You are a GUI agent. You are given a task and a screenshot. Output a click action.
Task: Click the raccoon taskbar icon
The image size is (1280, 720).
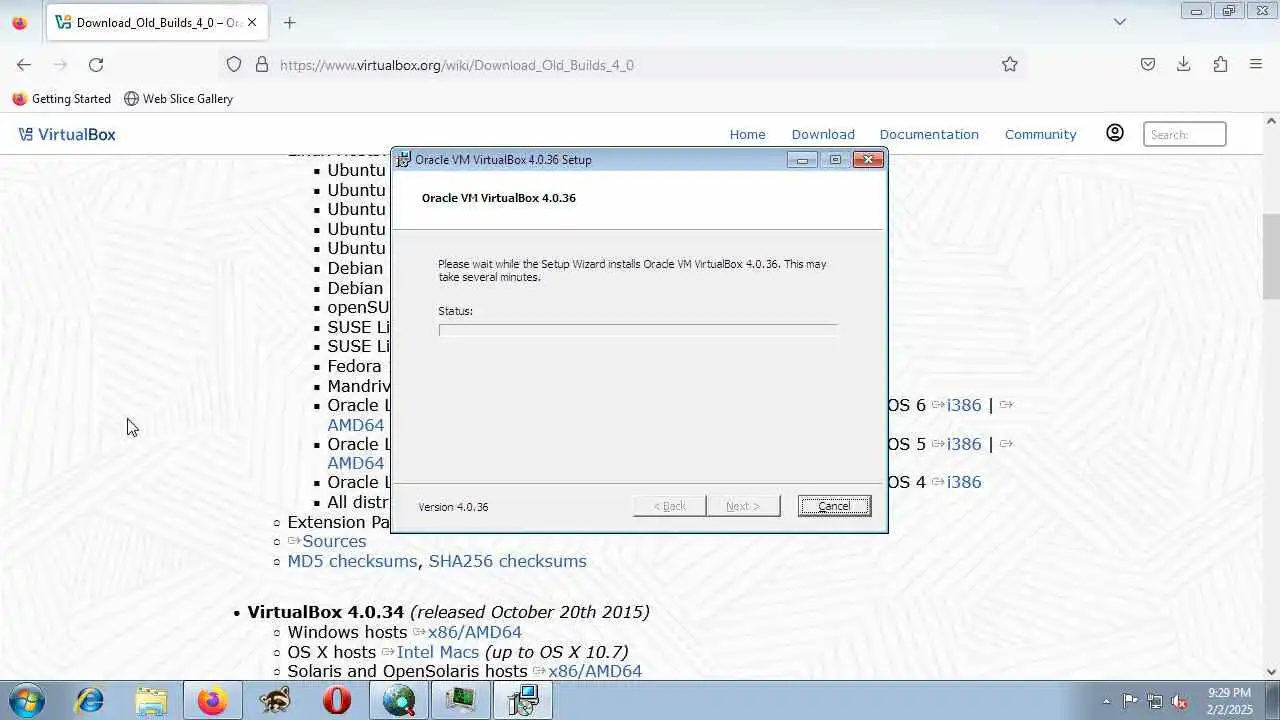[274, 700]
